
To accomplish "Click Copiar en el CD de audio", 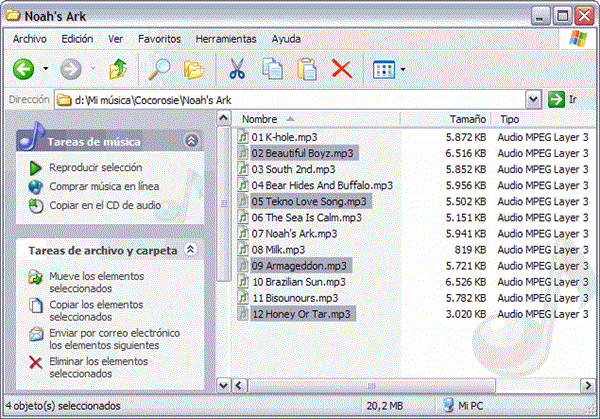I will click(x=105, y=205).
